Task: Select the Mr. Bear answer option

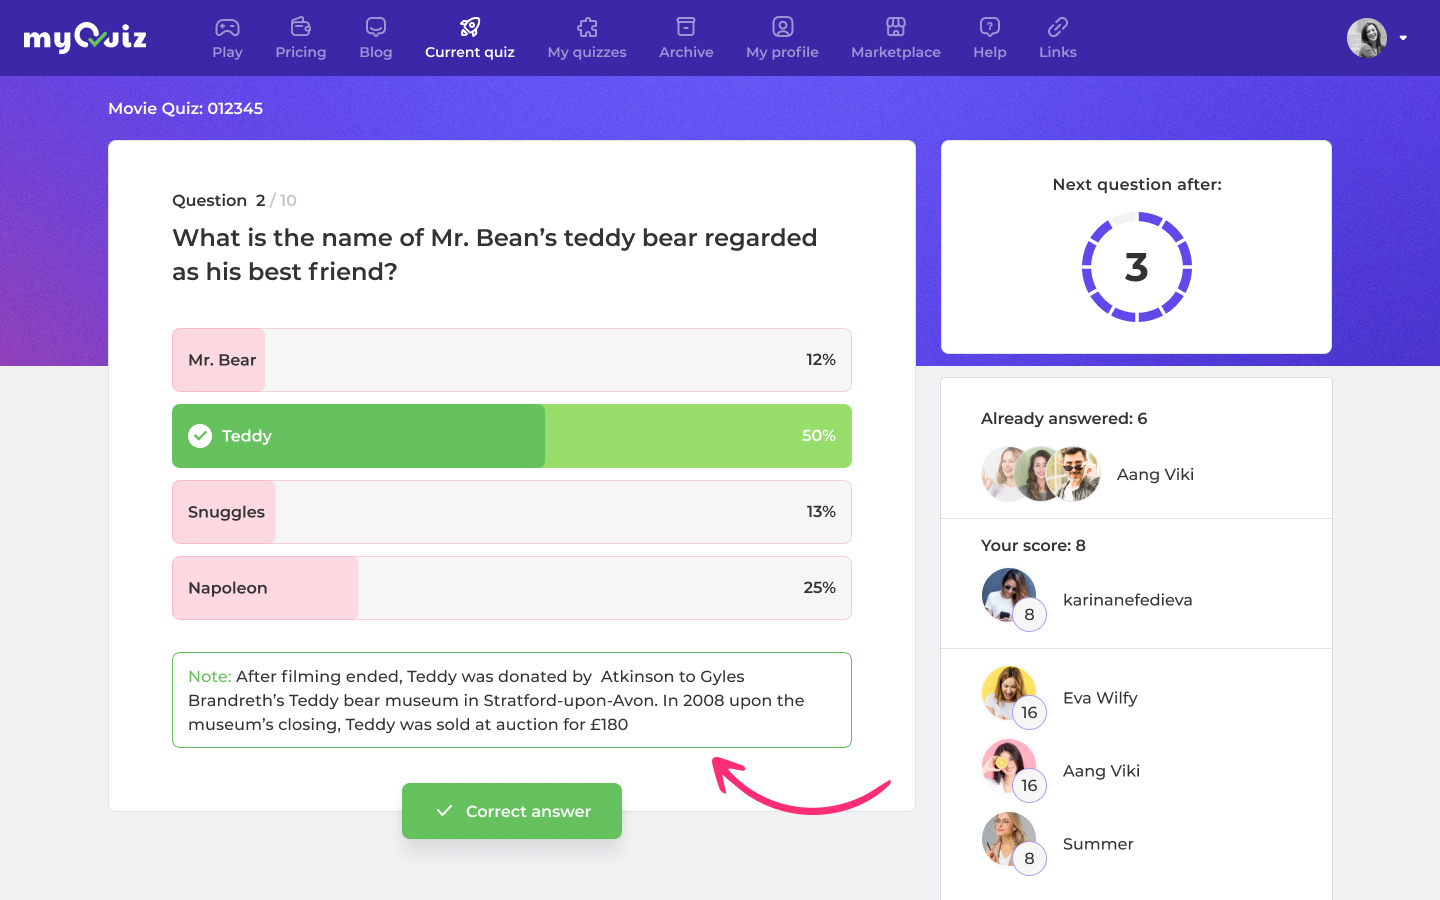Action: 512,360
